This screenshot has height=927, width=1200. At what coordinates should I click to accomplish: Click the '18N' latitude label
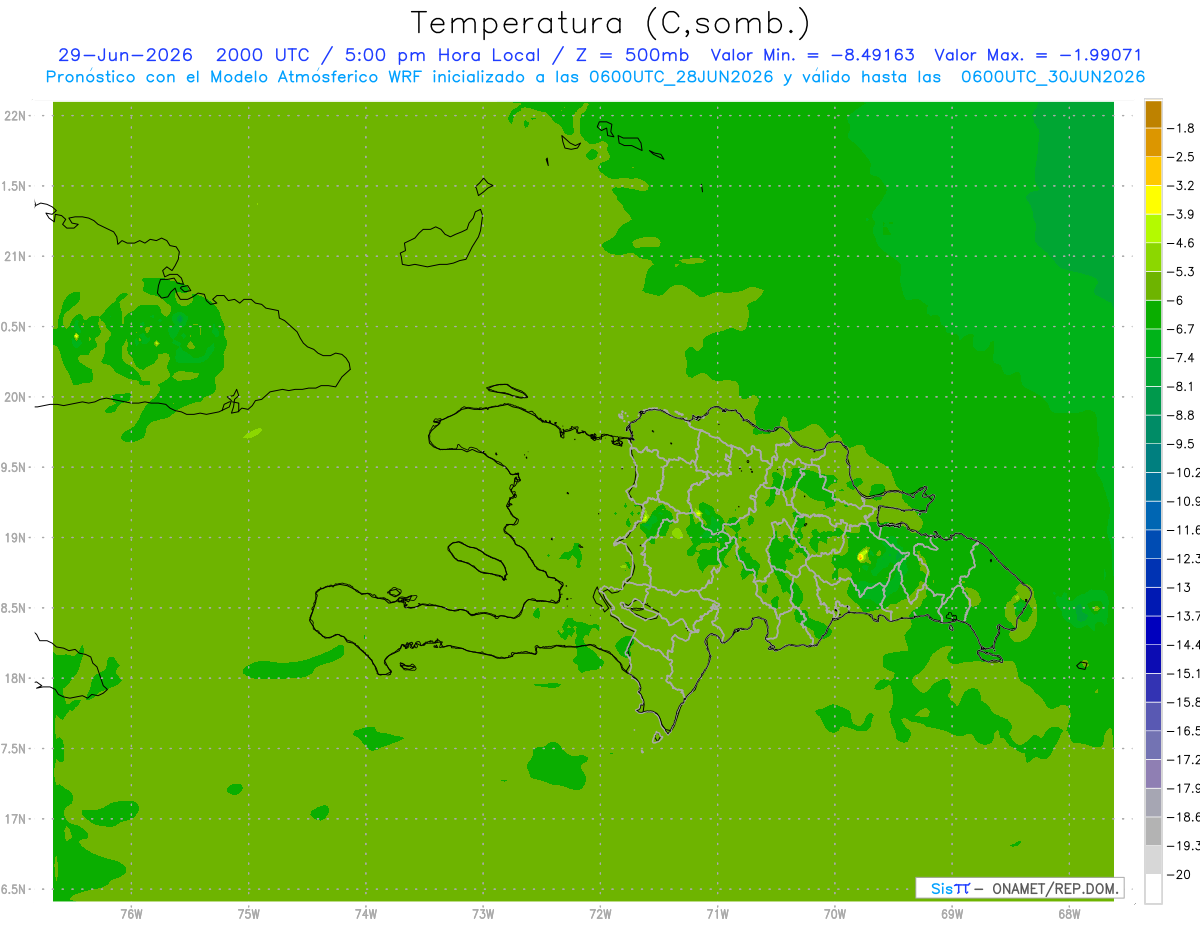(17, 678)
